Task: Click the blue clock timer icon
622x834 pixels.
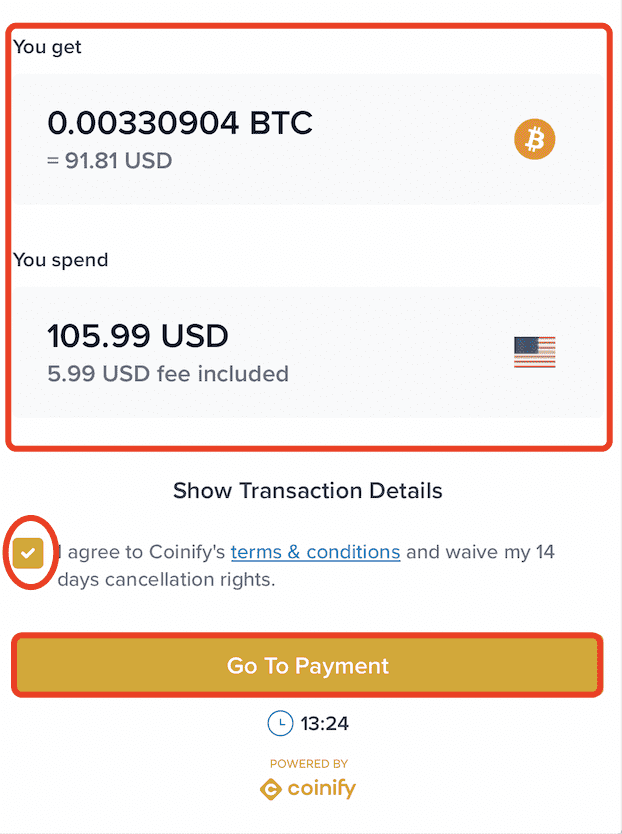Action: [x=280, y=723]
